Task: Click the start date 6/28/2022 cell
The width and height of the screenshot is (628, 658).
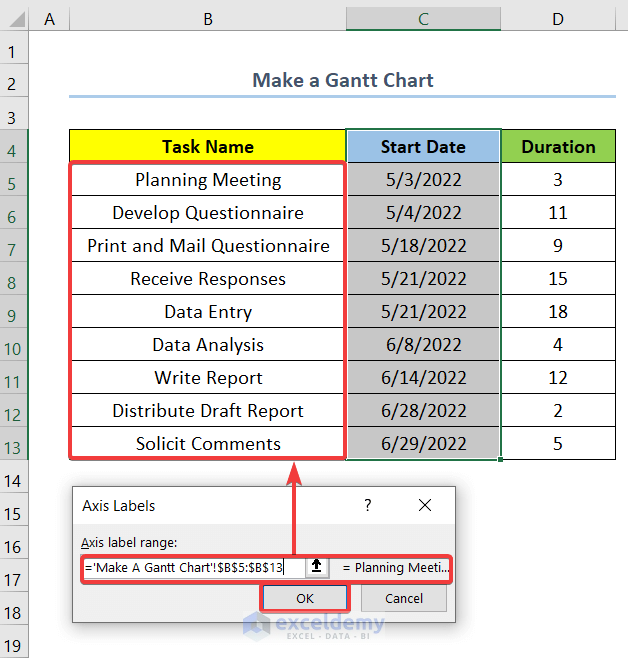Action: tap(423, 410)
